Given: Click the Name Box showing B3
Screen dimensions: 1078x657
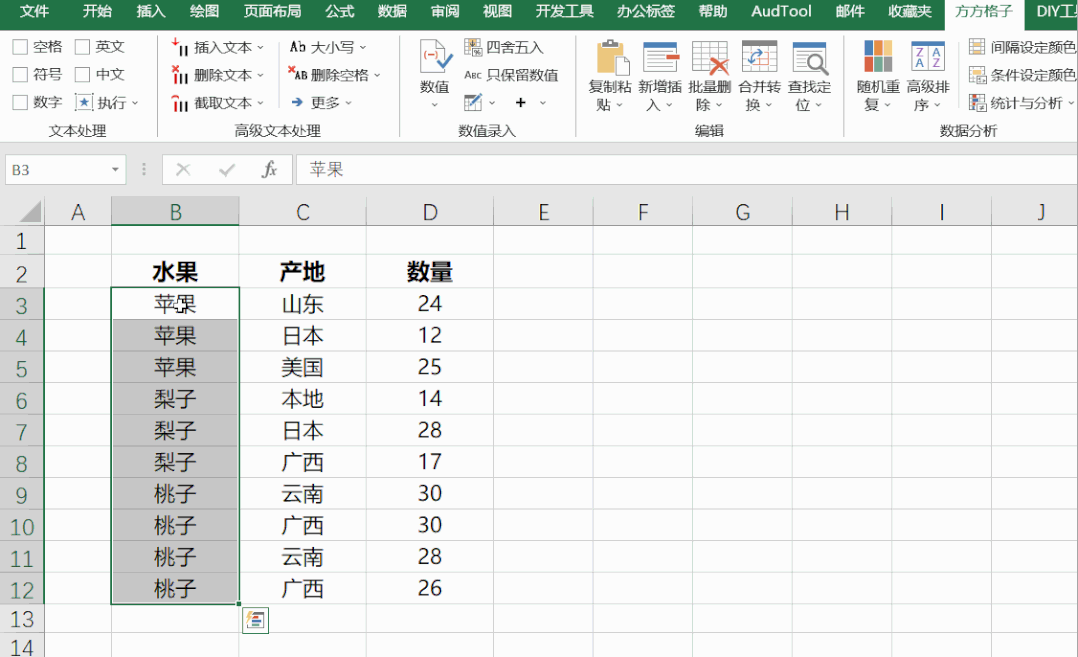Looking at the screenshot, I should coord(56,170).
